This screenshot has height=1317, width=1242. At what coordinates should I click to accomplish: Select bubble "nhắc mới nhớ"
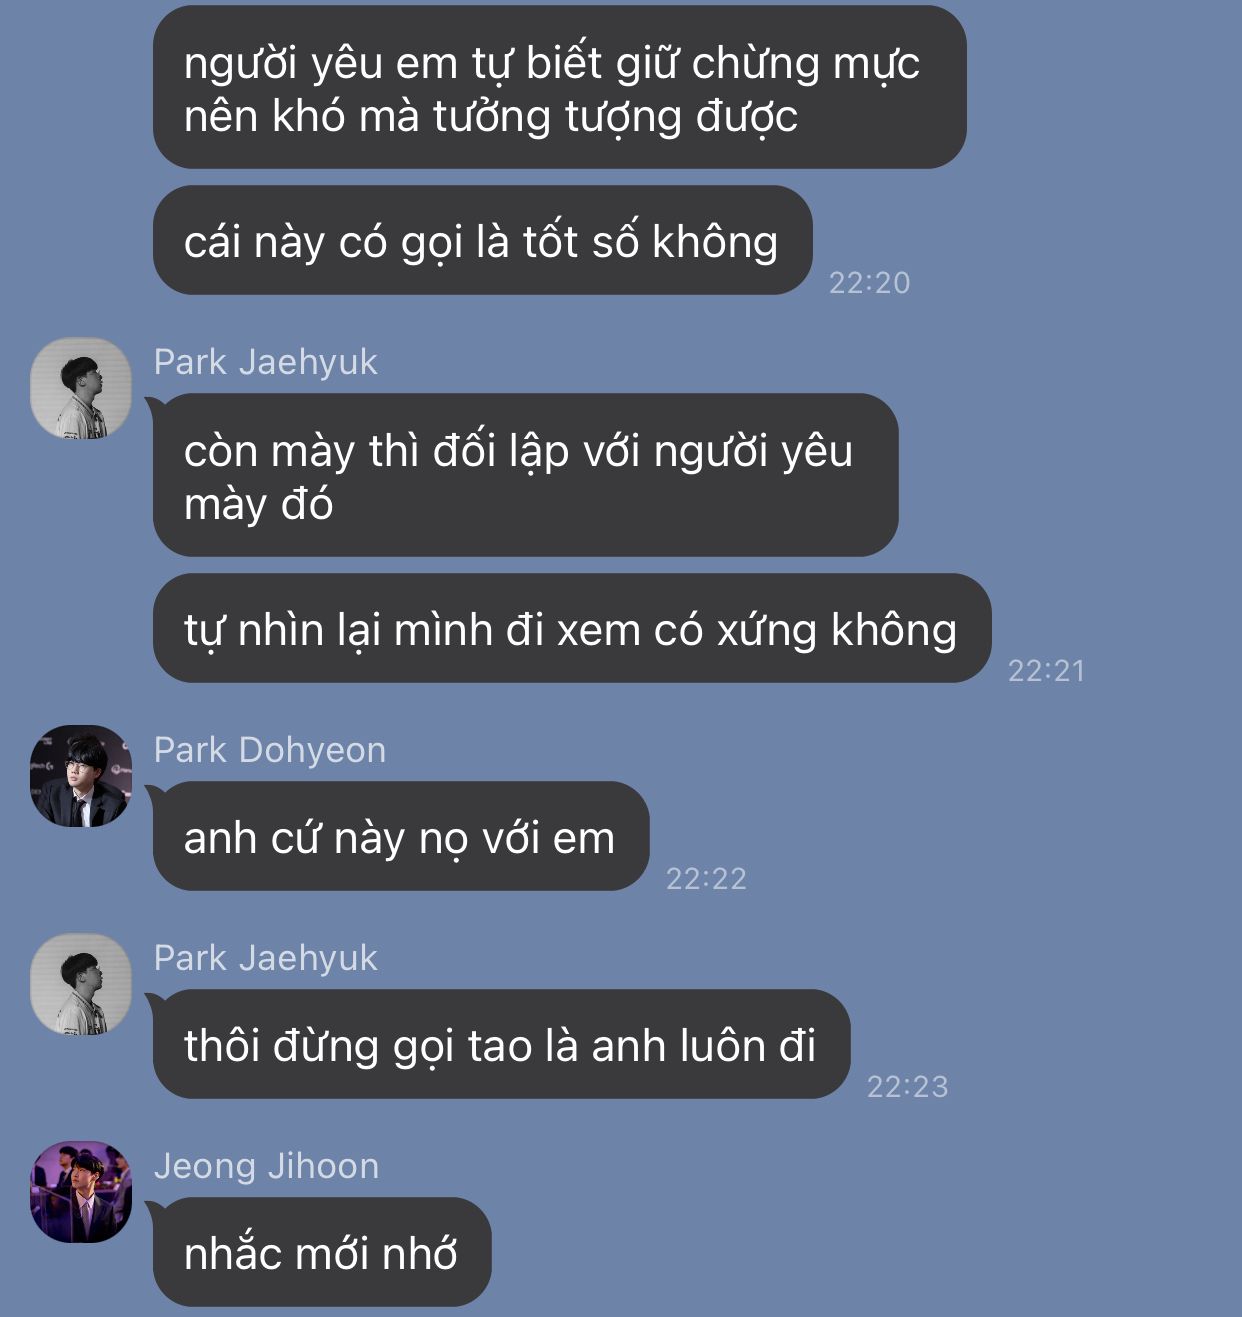[x=321, y=1252]
